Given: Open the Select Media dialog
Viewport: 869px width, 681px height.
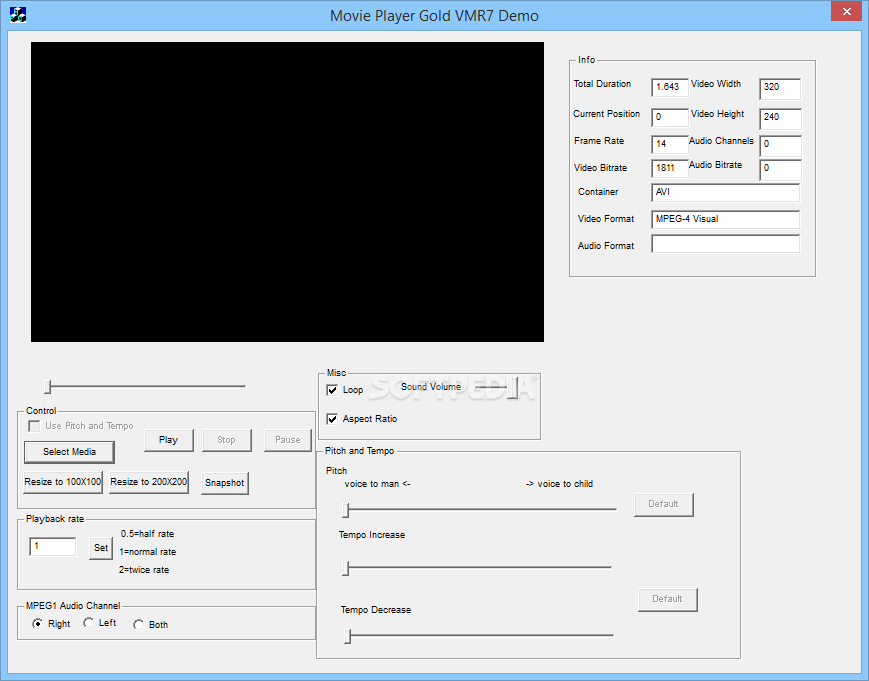Looking at the screenshot, I should coord(69,452).
